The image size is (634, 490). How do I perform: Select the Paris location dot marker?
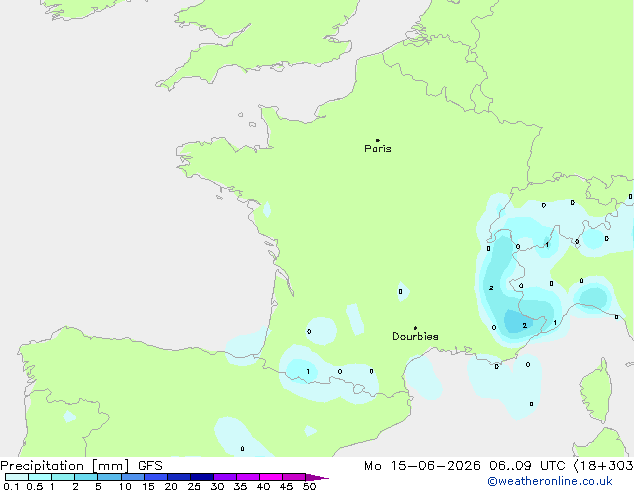coord(378,140)
